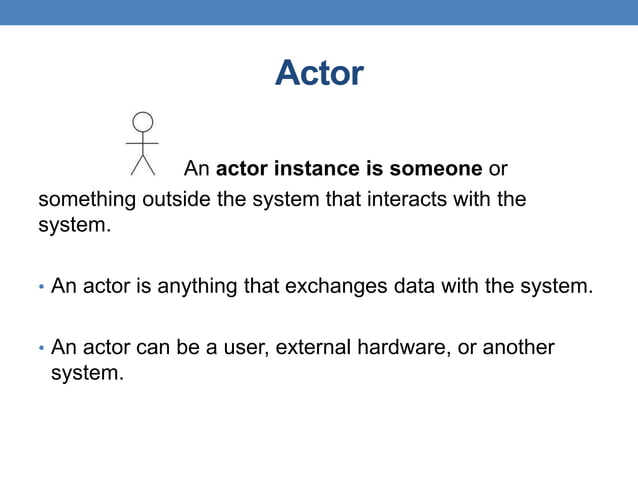Screen dimensions: 638x478
Task: Click the word 'another' in second bullet
Action: click(518, 347)
